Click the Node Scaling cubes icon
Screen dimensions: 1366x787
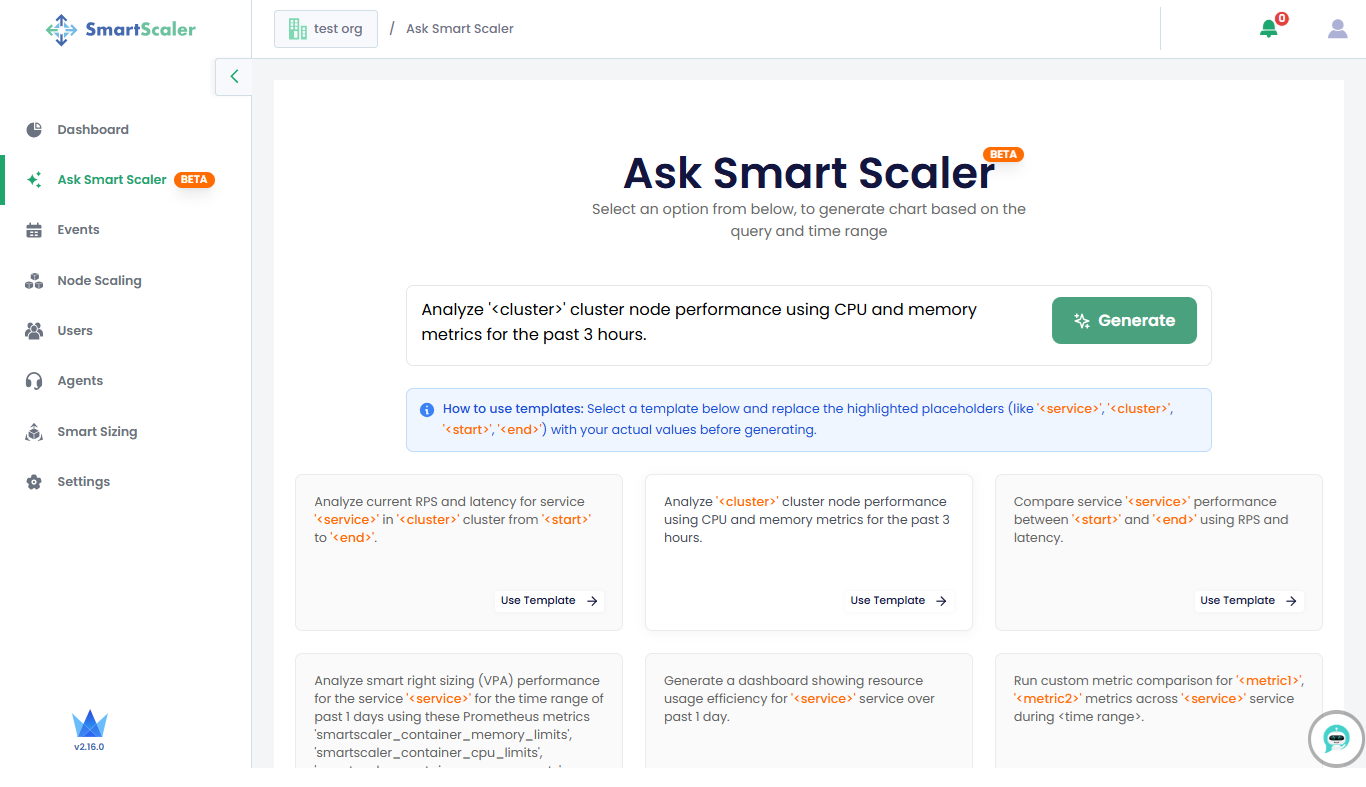click(x=34, y=280)
